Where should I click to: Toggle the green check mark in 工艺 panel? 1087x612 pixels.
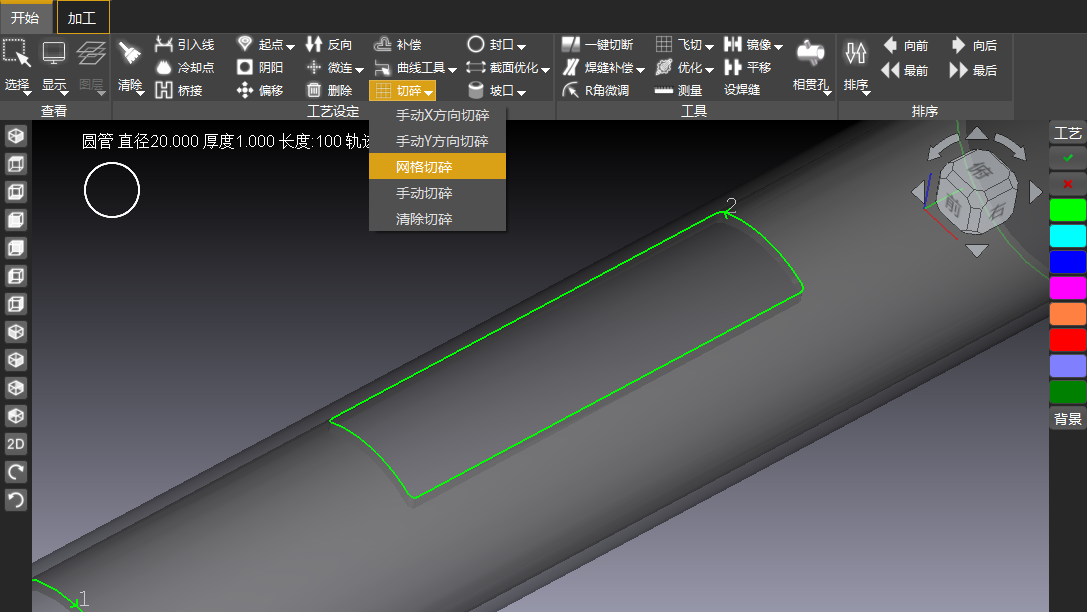(1068, 158)
